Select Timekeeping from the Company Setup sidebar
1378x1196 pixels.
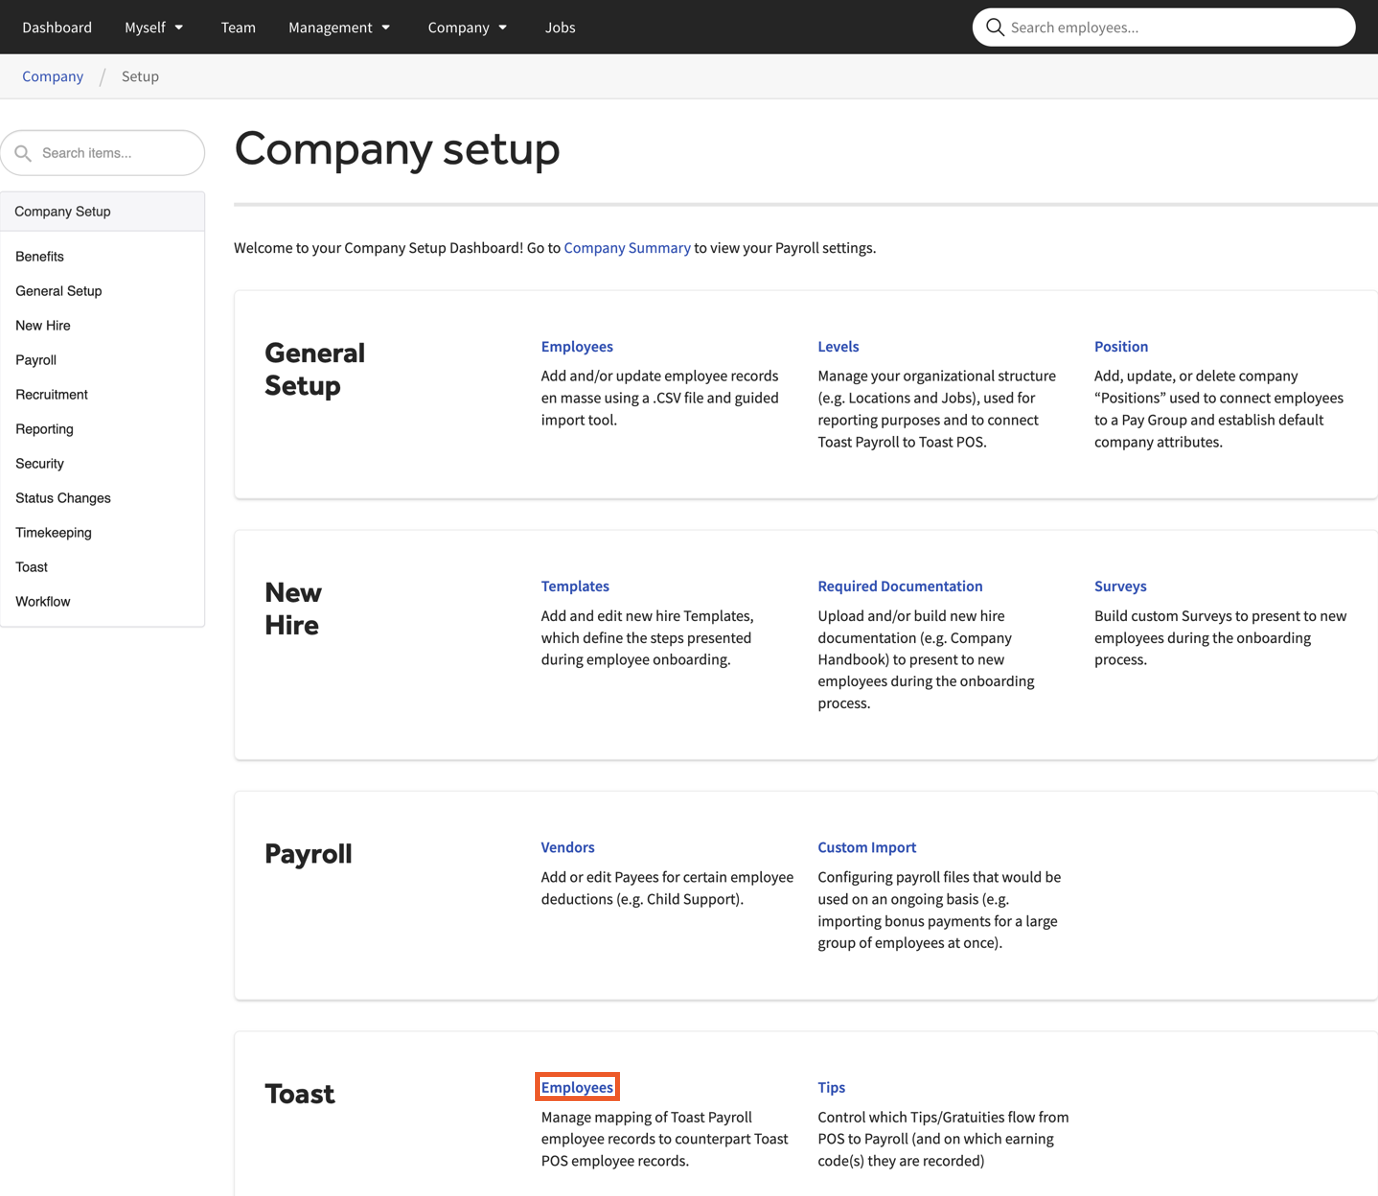(53, 532)
